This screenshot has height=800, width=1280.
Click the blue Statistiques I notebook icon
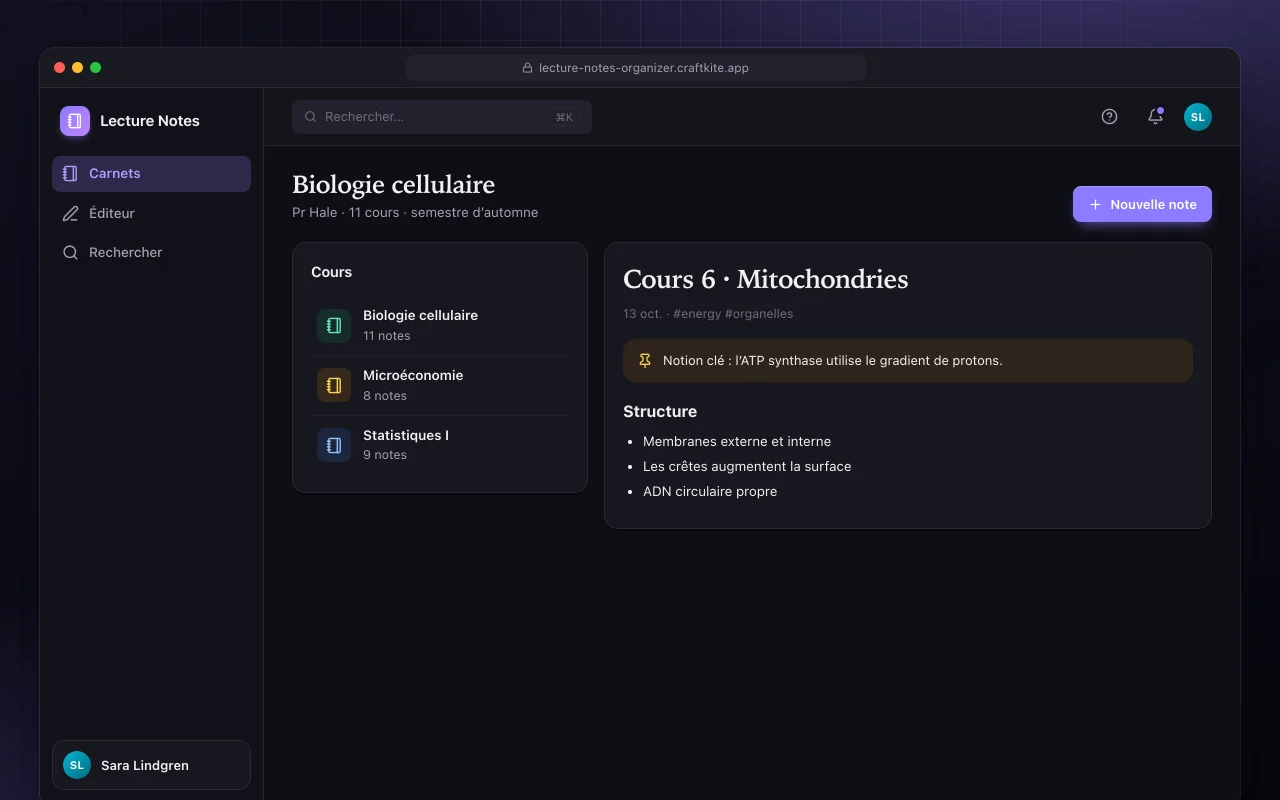[x=334, y=445]
